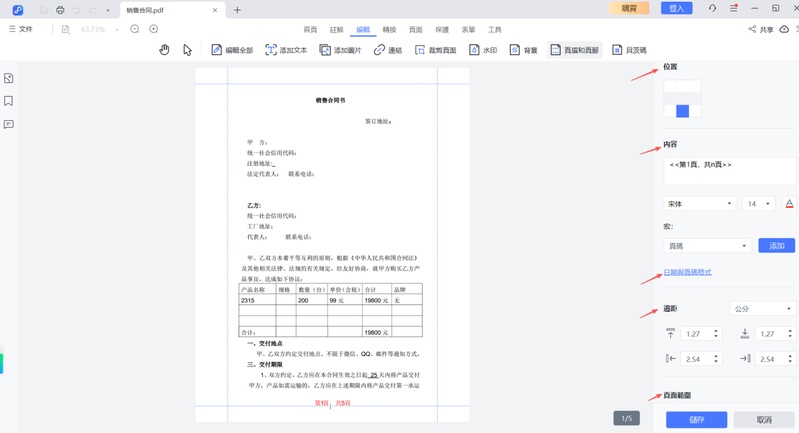Switch to the Tools (工具) tab
Viewport: 799px width, 433px height.
pyautogui.click(x=495, y=30)
